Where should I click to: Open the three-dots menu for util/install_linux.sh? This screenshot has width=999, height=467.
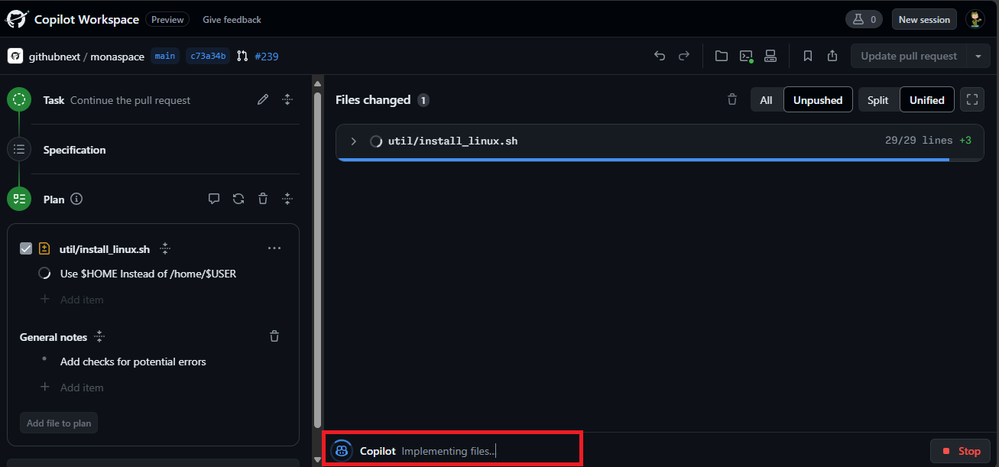click(x=275, y=248)
